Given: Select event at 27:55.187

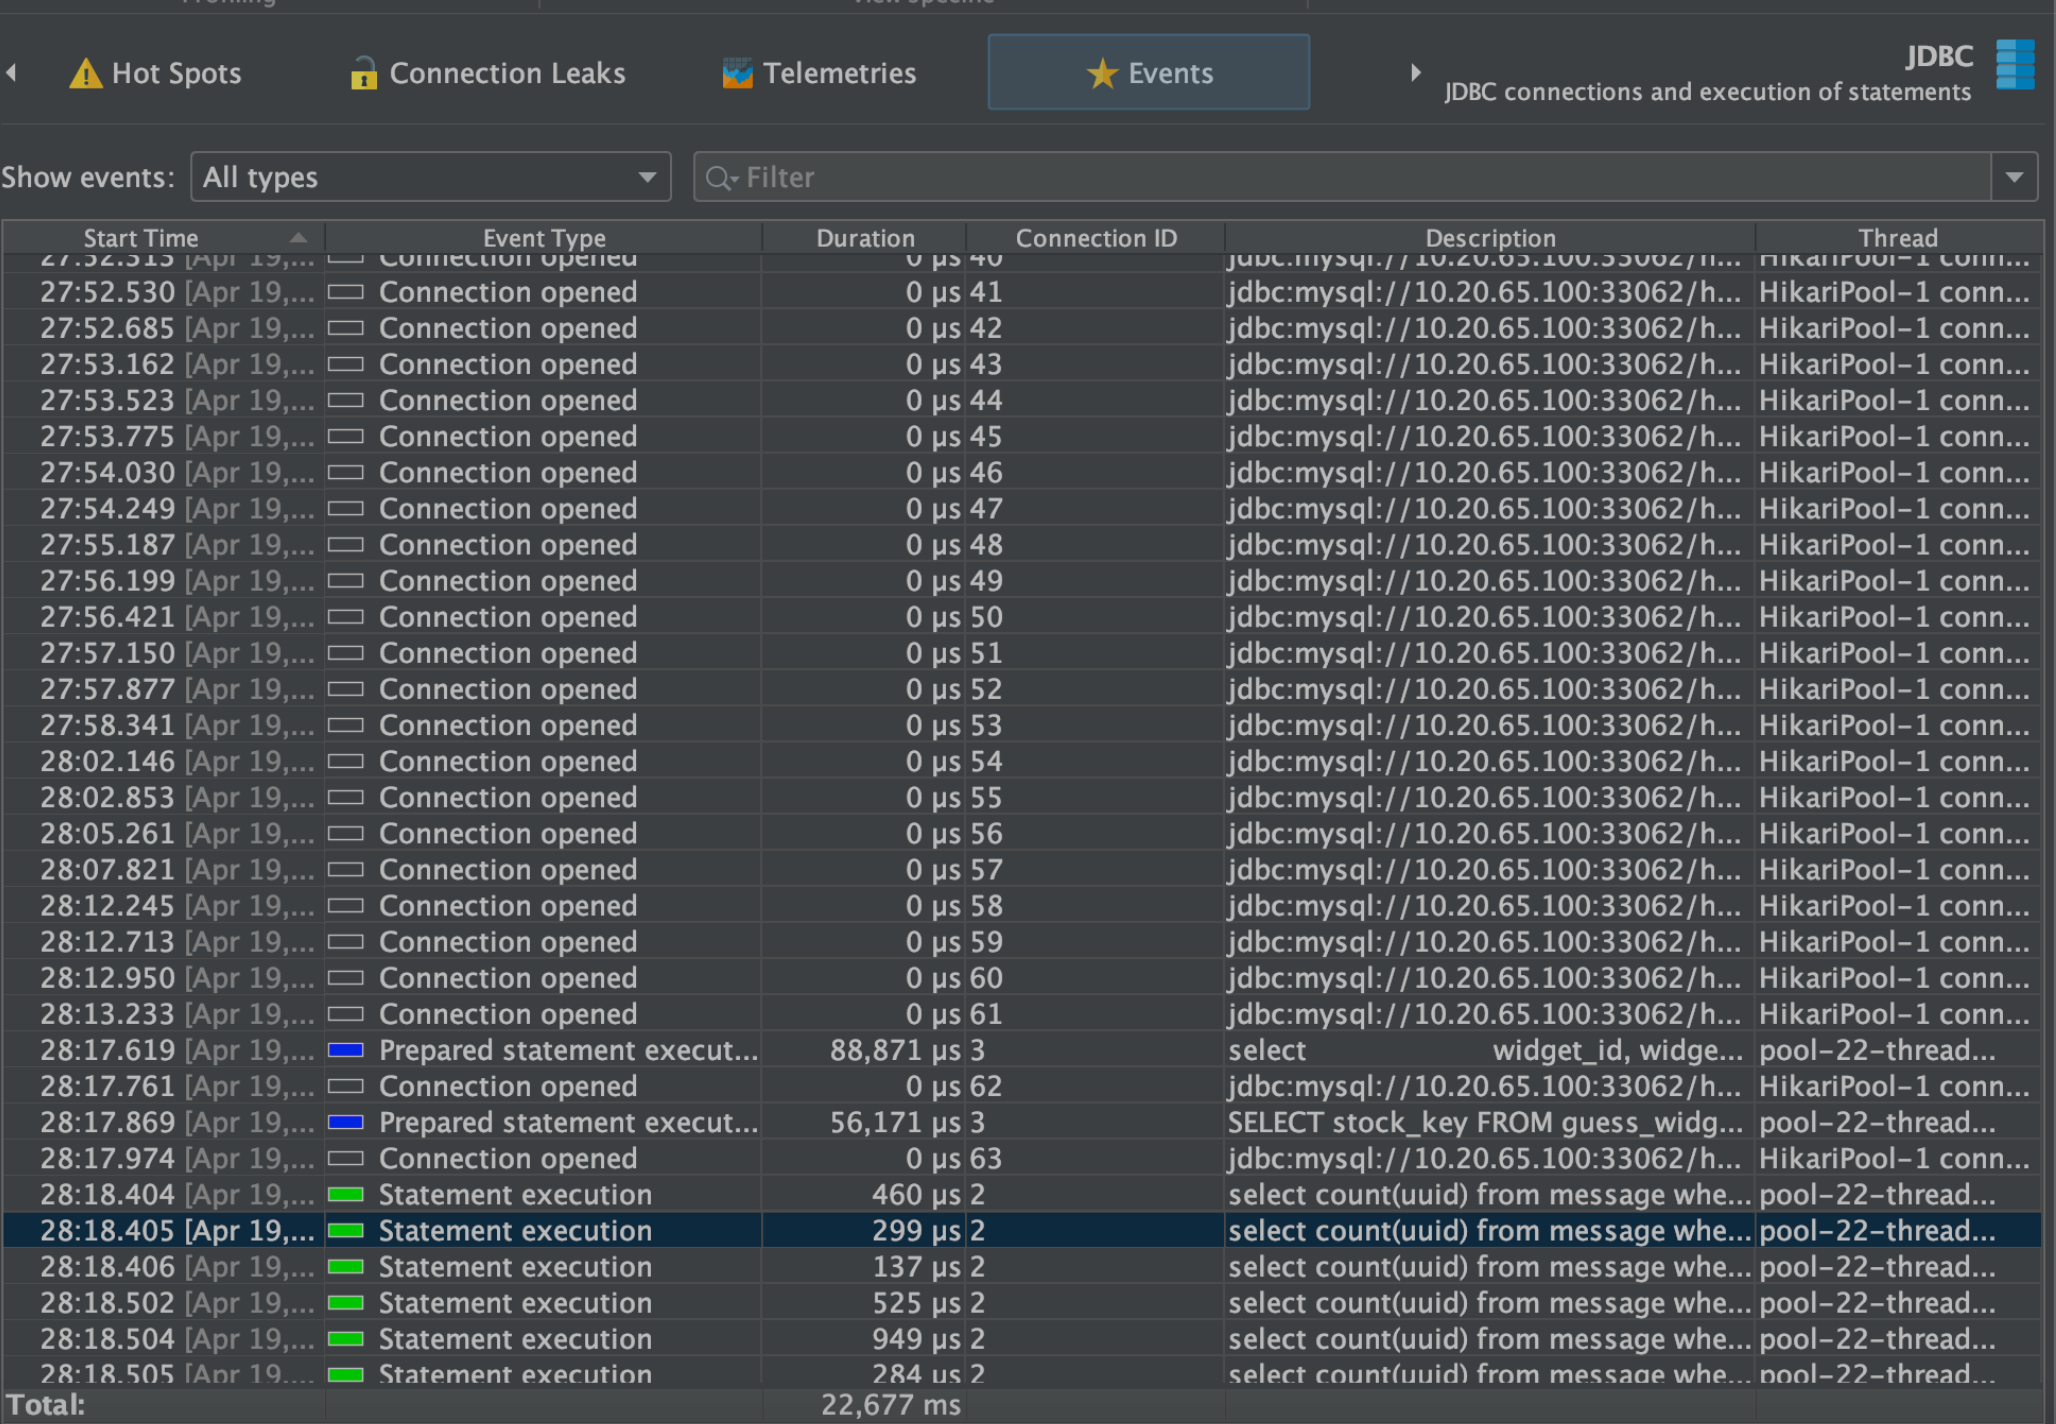Looking at the screenshot, I should (1022, 545).
